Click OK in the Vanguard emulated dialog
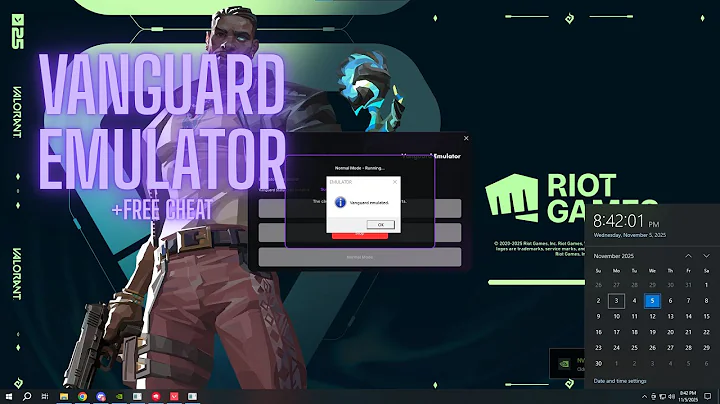 pyautogui.click(x=380, y=224)
